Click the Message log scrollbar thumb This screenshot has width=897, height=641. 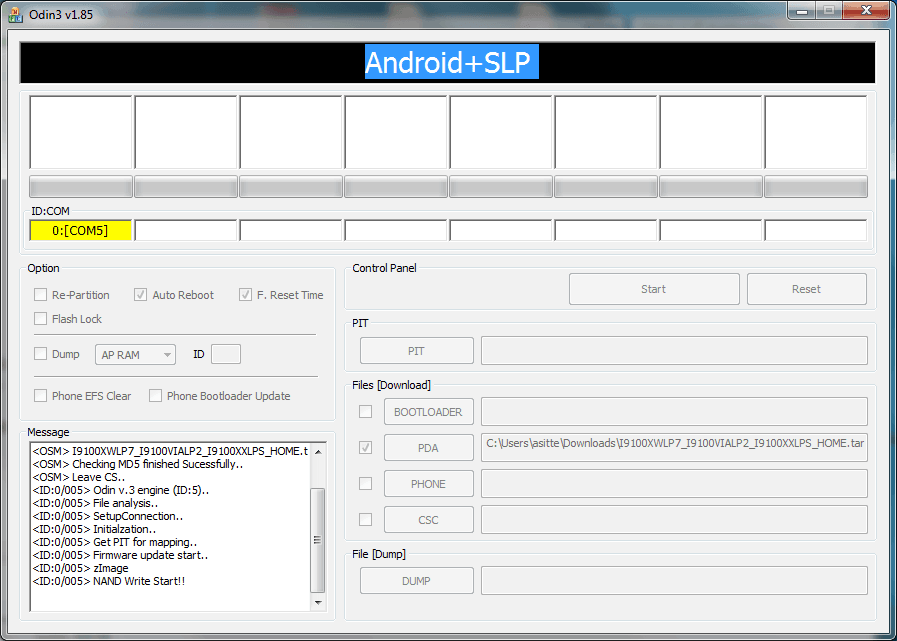click(x=317, y=540)
